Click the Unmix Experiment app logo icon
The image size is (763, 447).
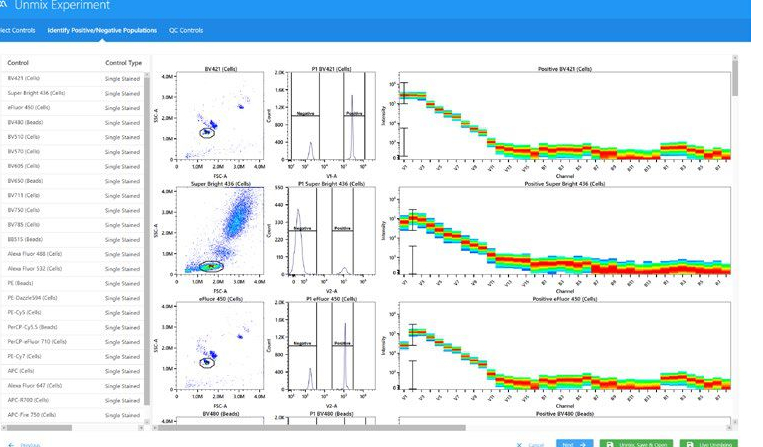pyautogui.click(x=5, y=6)
